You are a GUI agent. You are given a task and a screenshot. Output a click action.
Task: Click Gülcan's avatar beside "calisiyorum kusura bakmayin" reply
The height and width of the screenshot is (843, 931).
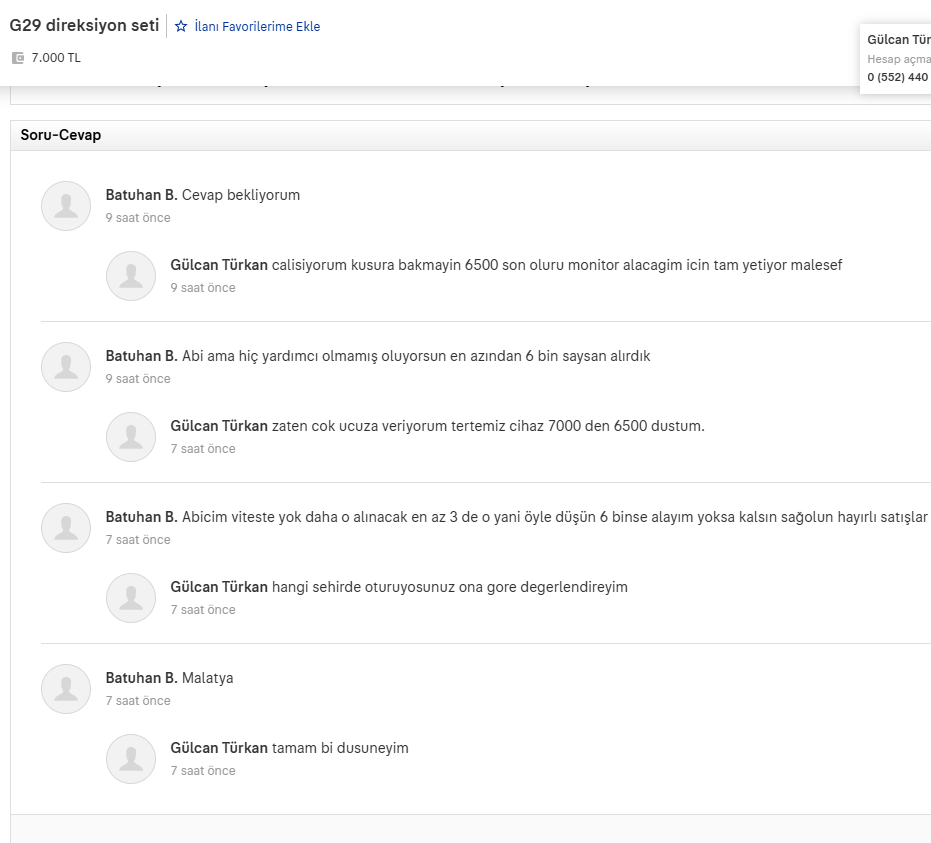click(x=131, y=276)
